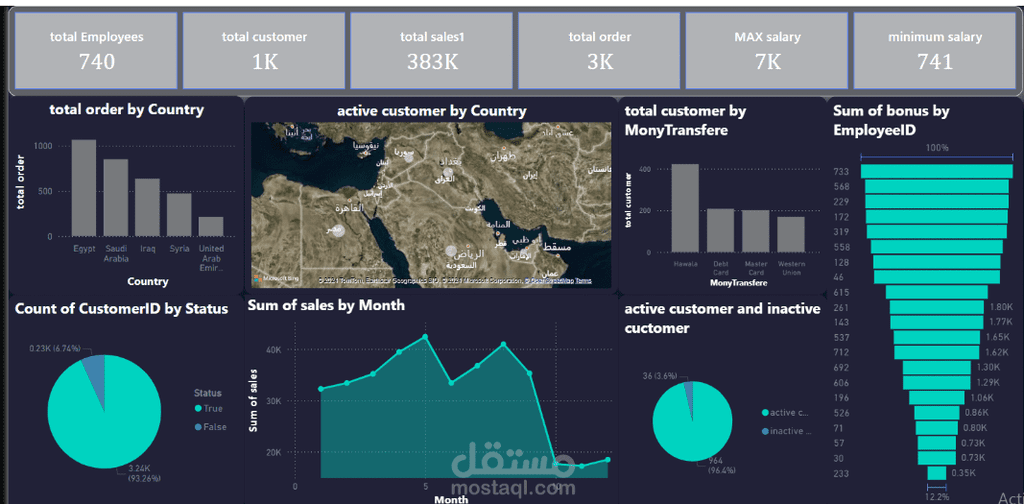Open the Terms link on the map
The width and height of the screenshot is (1024, 504).
click(x=583, y=281)
